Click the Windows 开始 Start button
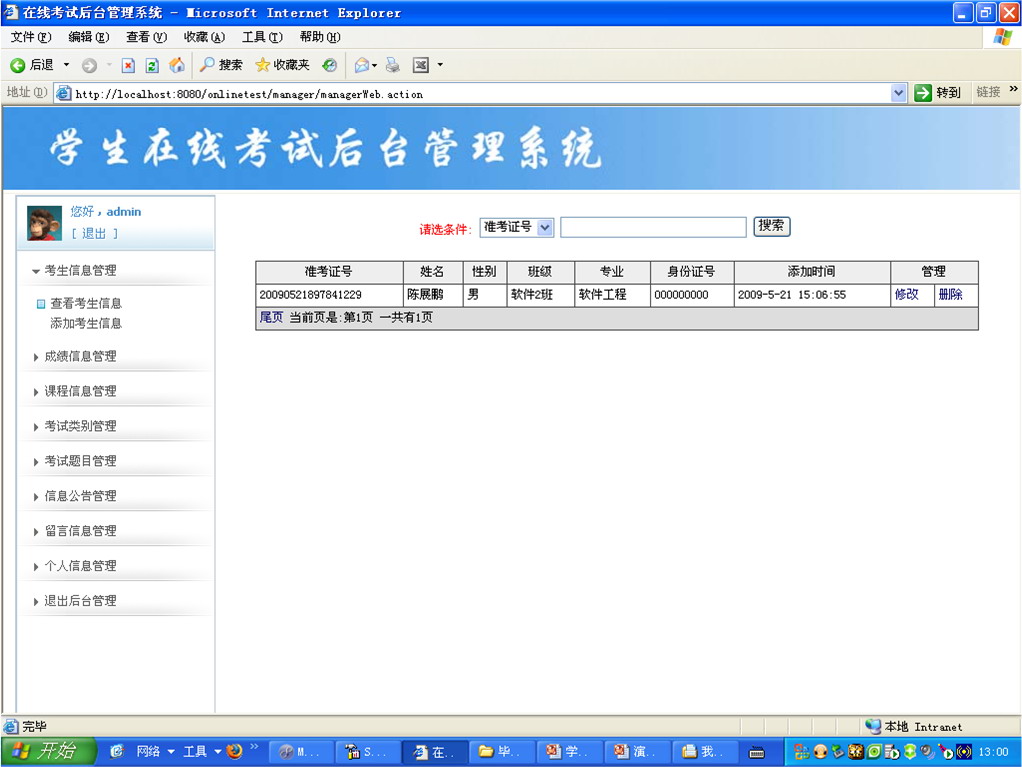Screen dimensions: 1022x767 [48, 751]
